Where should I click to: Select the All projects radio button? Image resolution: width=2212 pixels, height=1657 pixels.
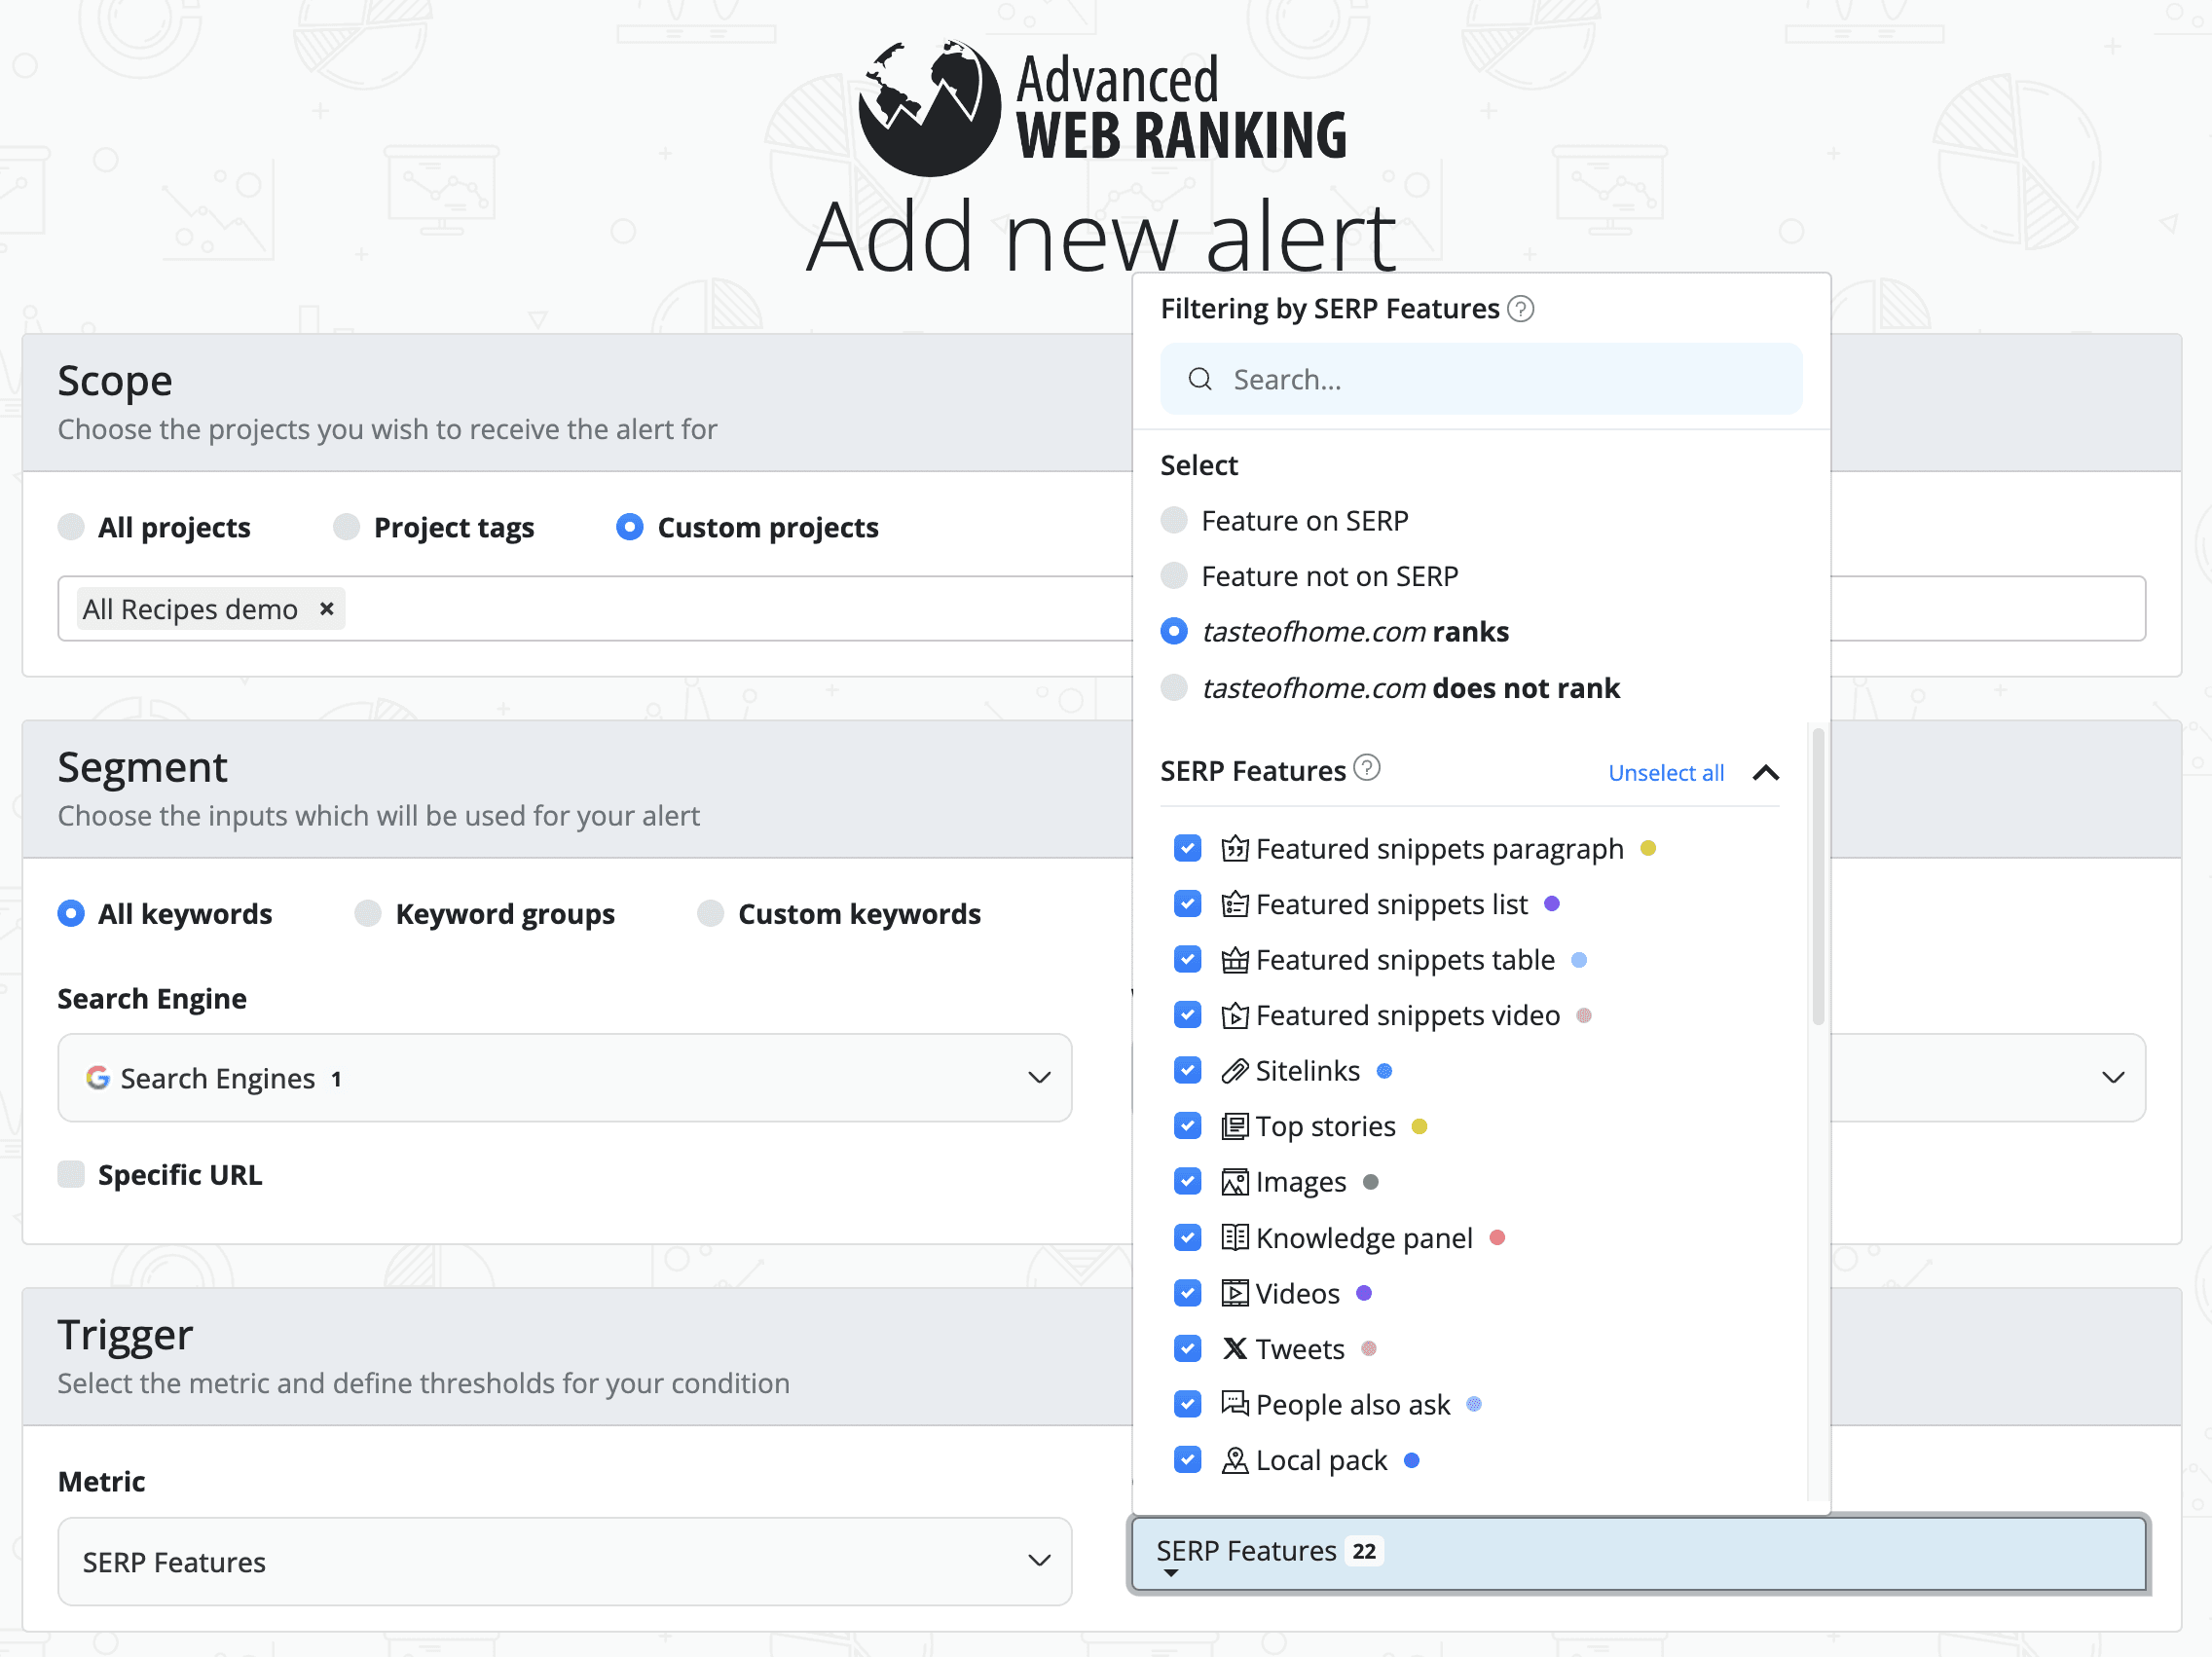coord(71,527)
